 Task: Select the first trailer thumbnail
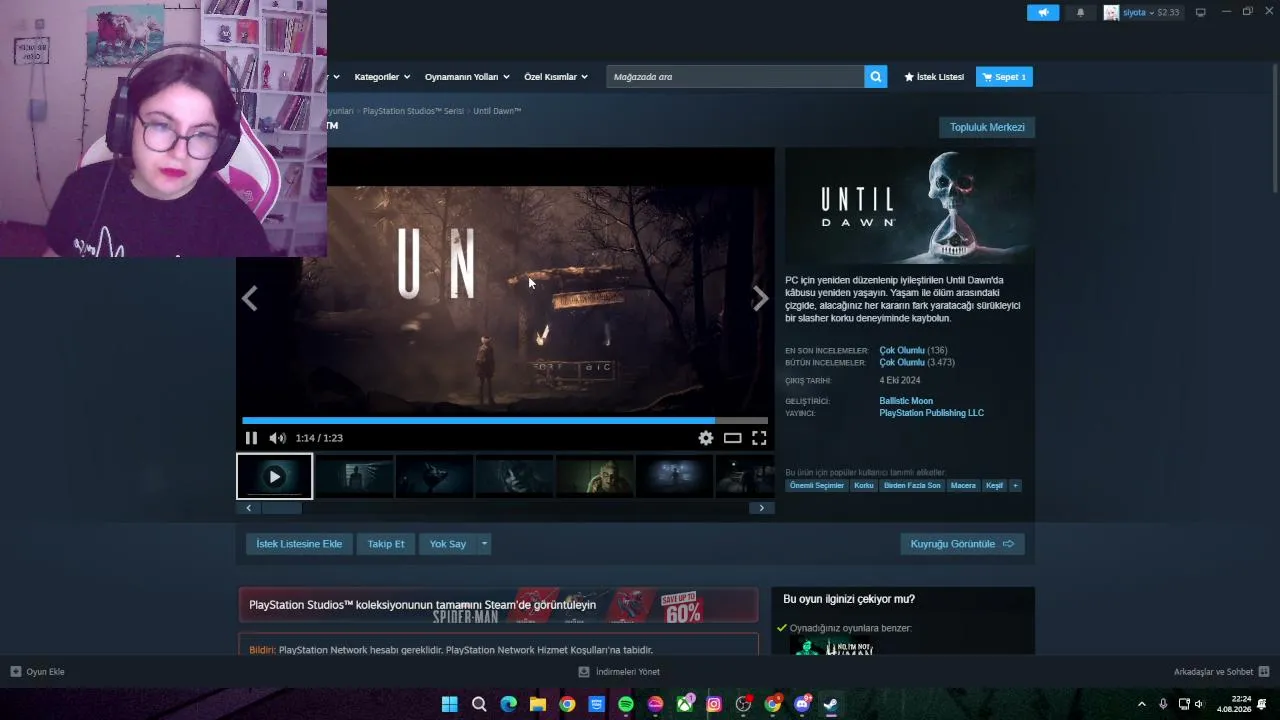[x=275, y=477]
